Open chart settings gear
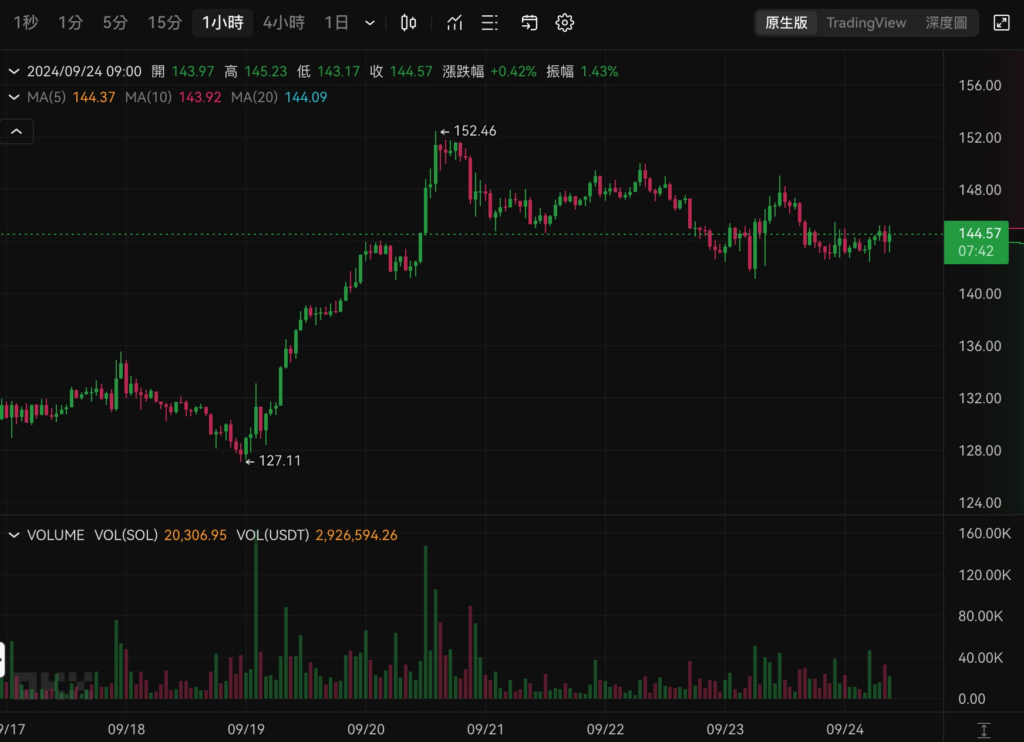 564,23
